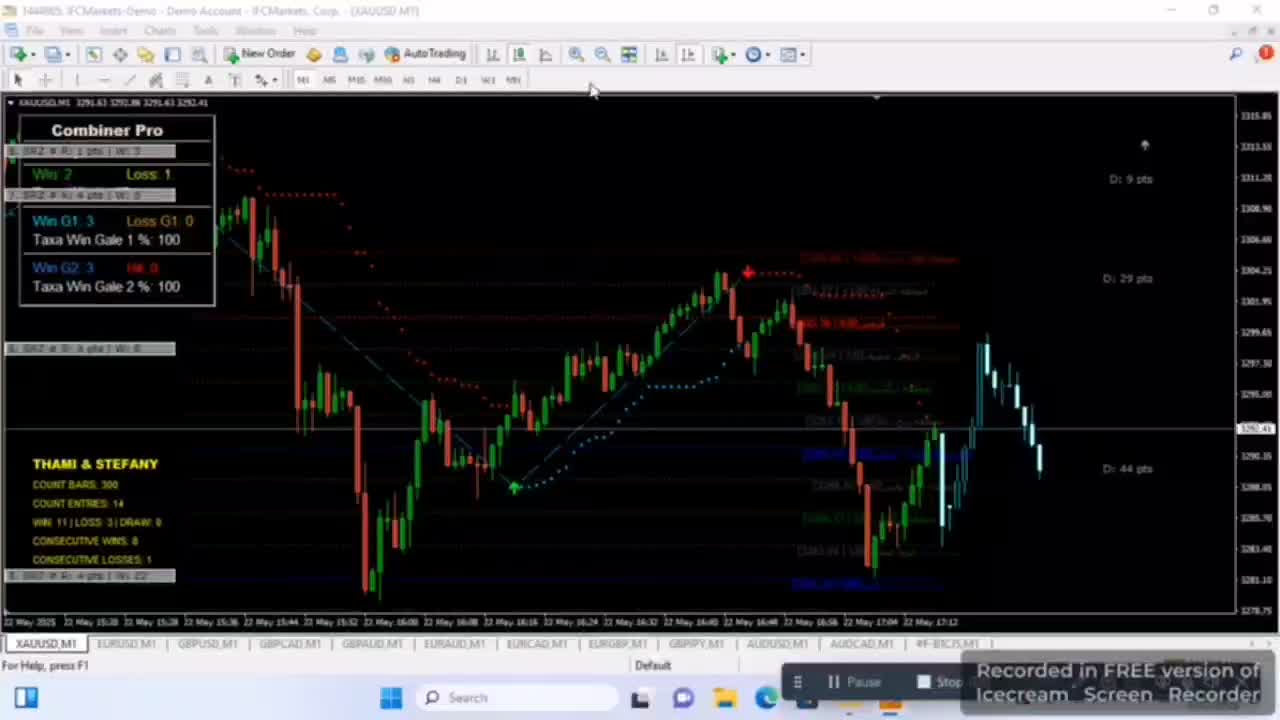Viewport: 1280px width, 720px height.
Task: Click the New Order button
Action: pyautogui.click(x=259, y=54)
